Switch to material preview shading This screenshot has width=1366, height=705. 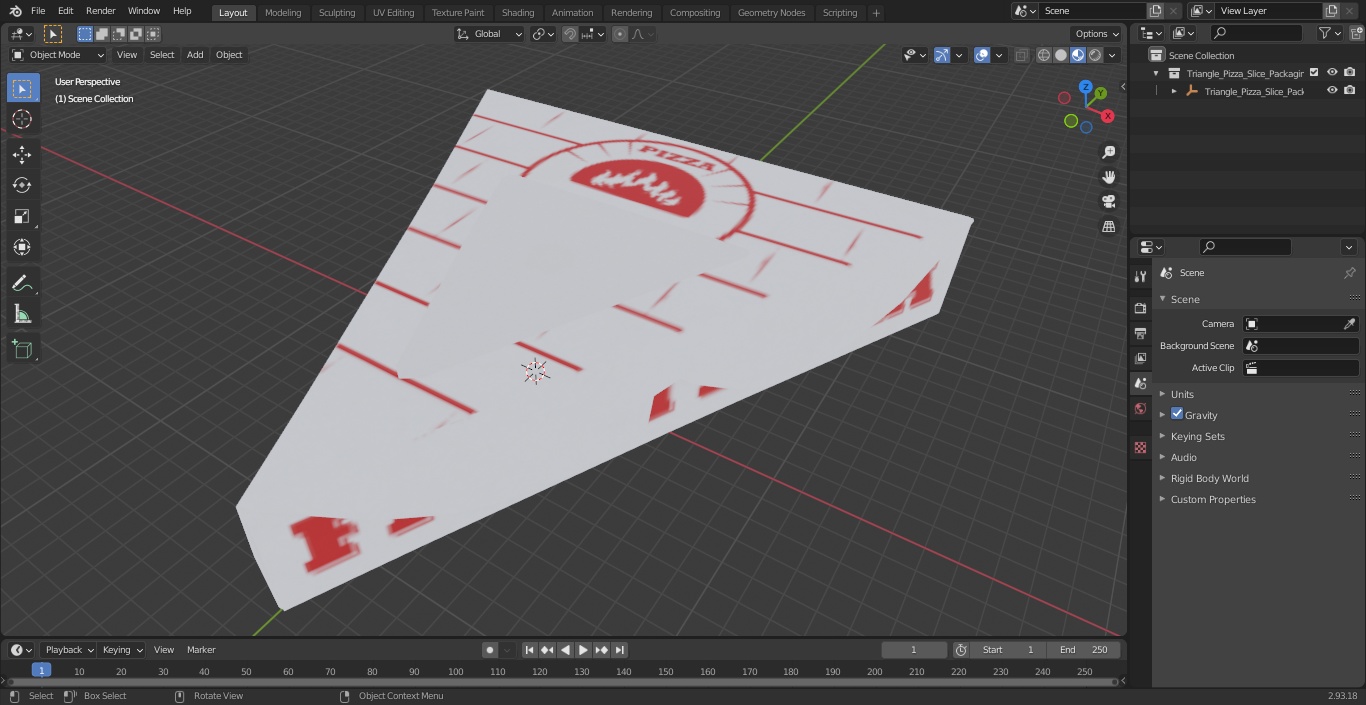(x=1078, y=55)
